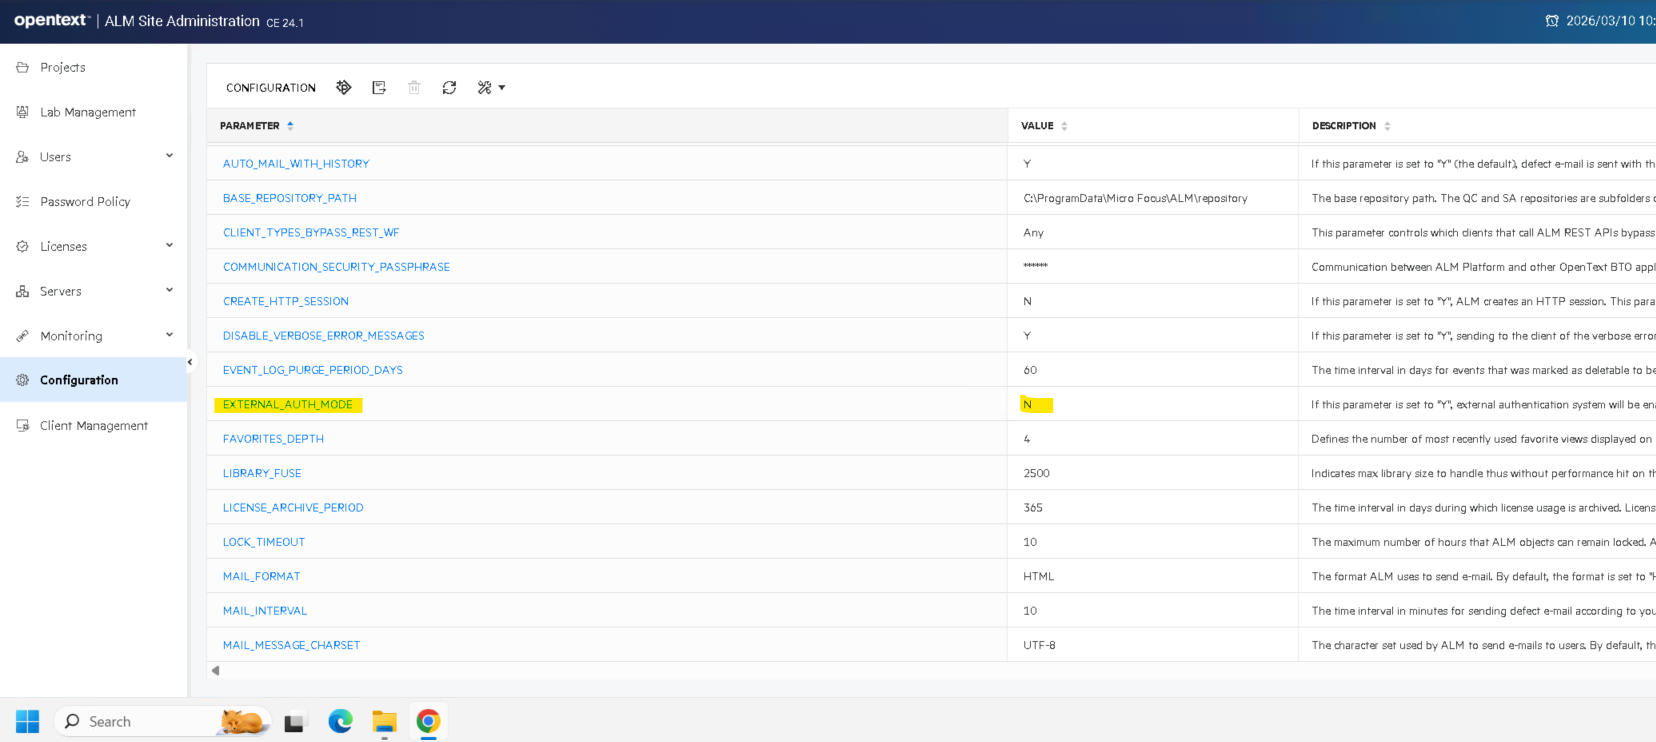Switch to Google Chrome in the taskbar

point(428,721)
